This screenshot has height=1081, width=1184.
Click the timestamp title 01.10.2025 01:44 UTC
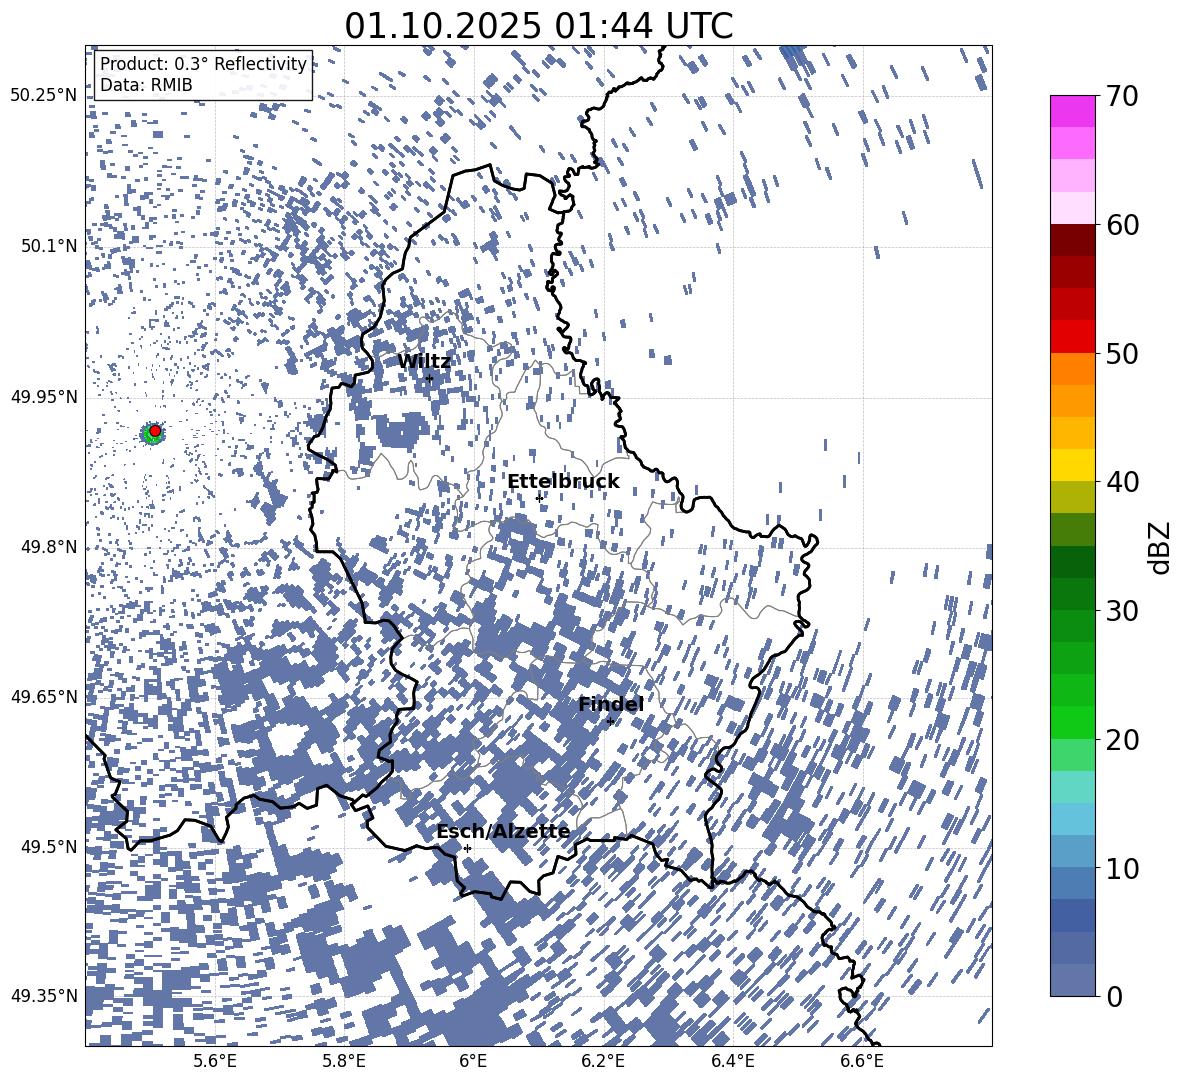coord(538,26)
